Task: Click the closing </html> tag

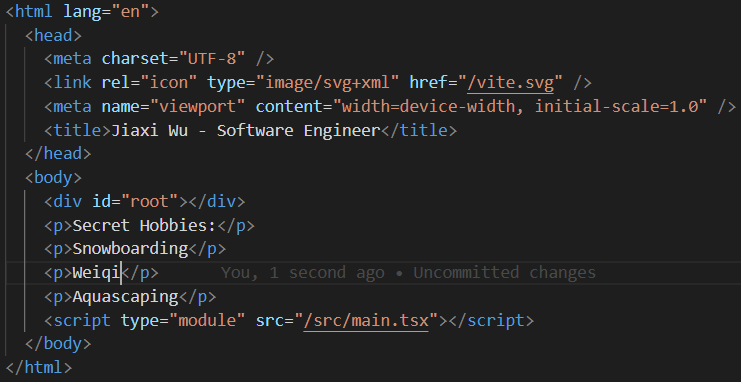Action: coord(39,367)
